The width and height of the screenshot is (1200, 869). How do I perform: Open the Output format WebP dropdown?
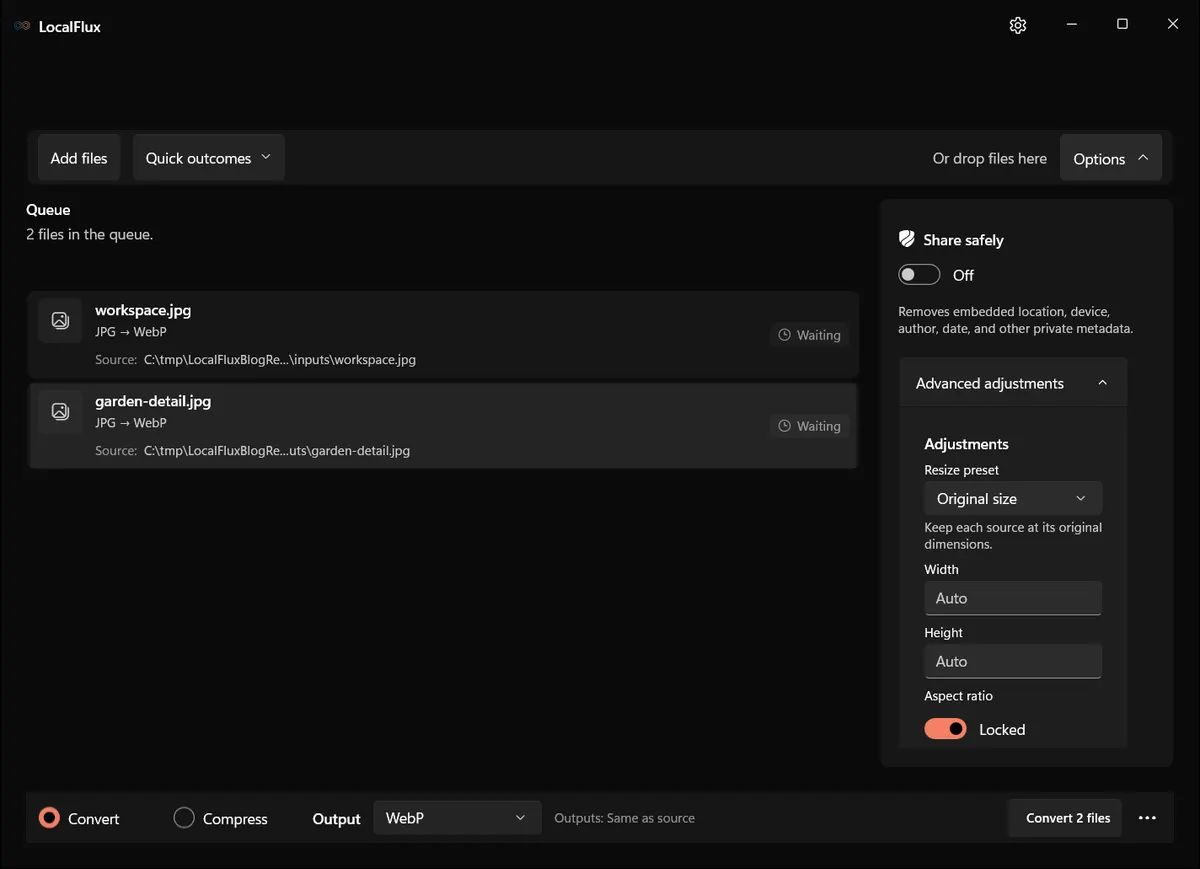tap(457, 818)
